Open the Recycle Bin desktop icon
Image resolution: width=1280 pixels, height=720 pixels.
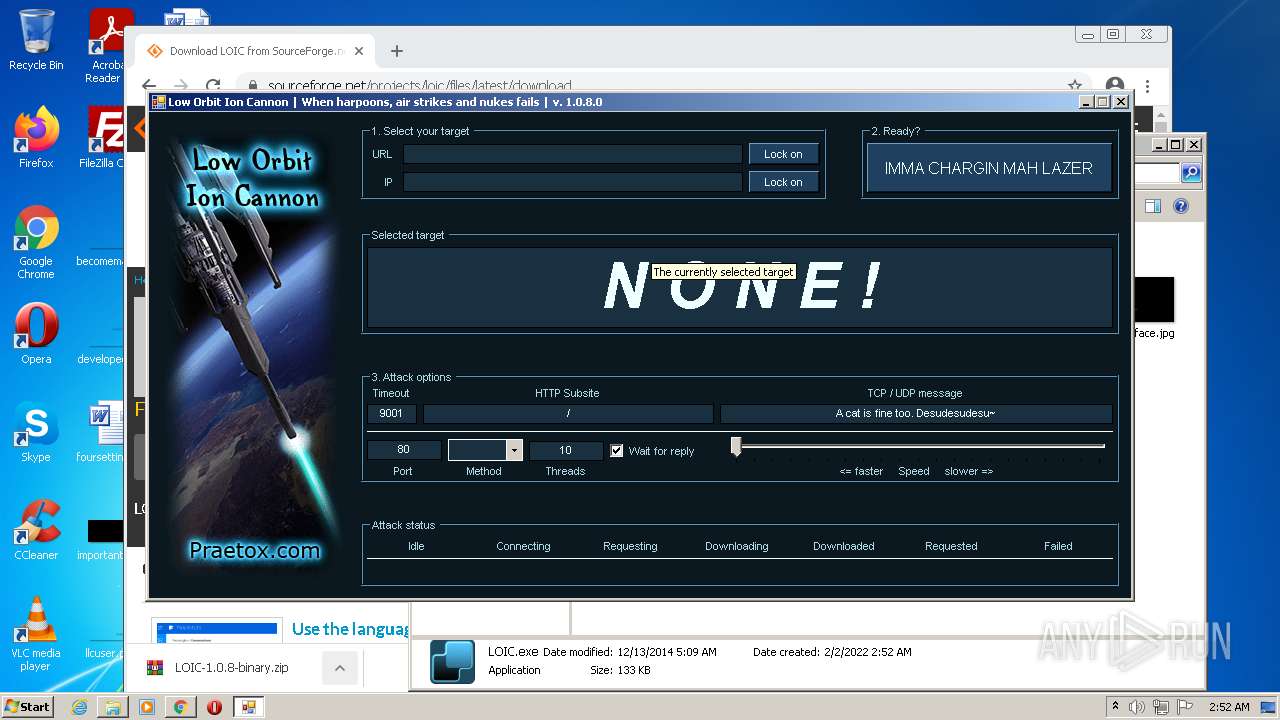(x=36, y=40)
